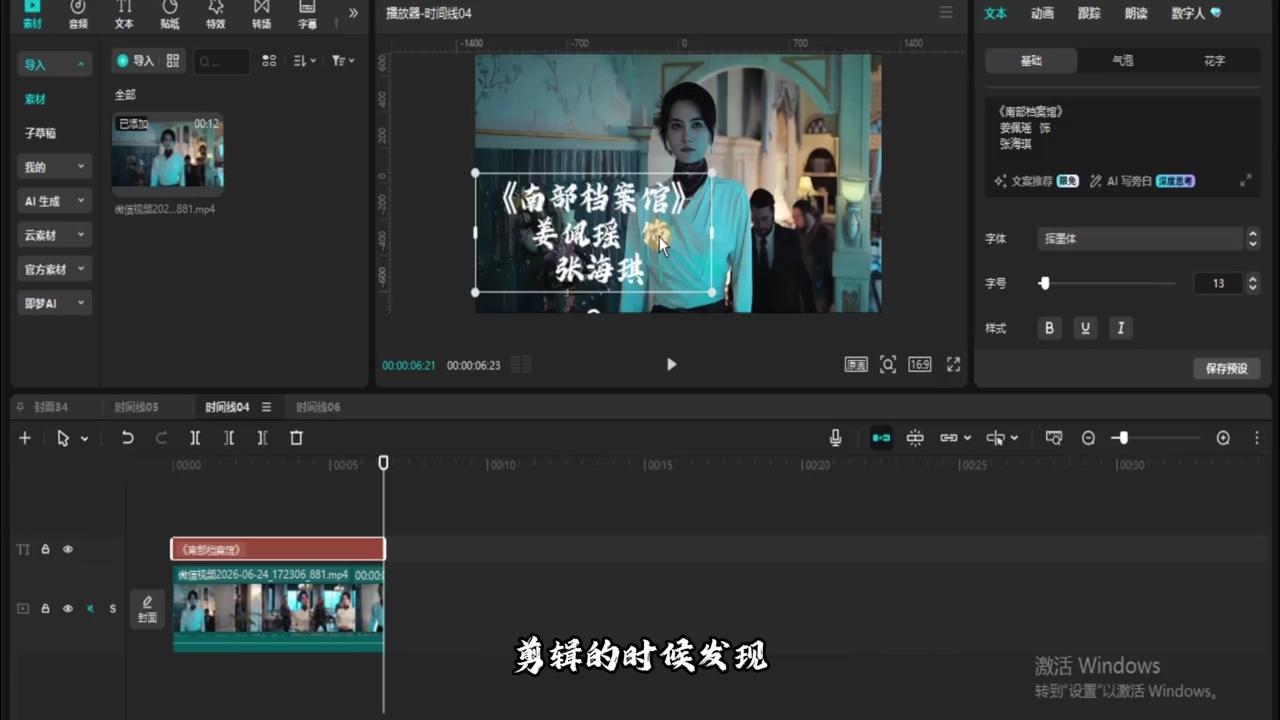
Task: Toggle main track magnet
Action: (881, 438)
